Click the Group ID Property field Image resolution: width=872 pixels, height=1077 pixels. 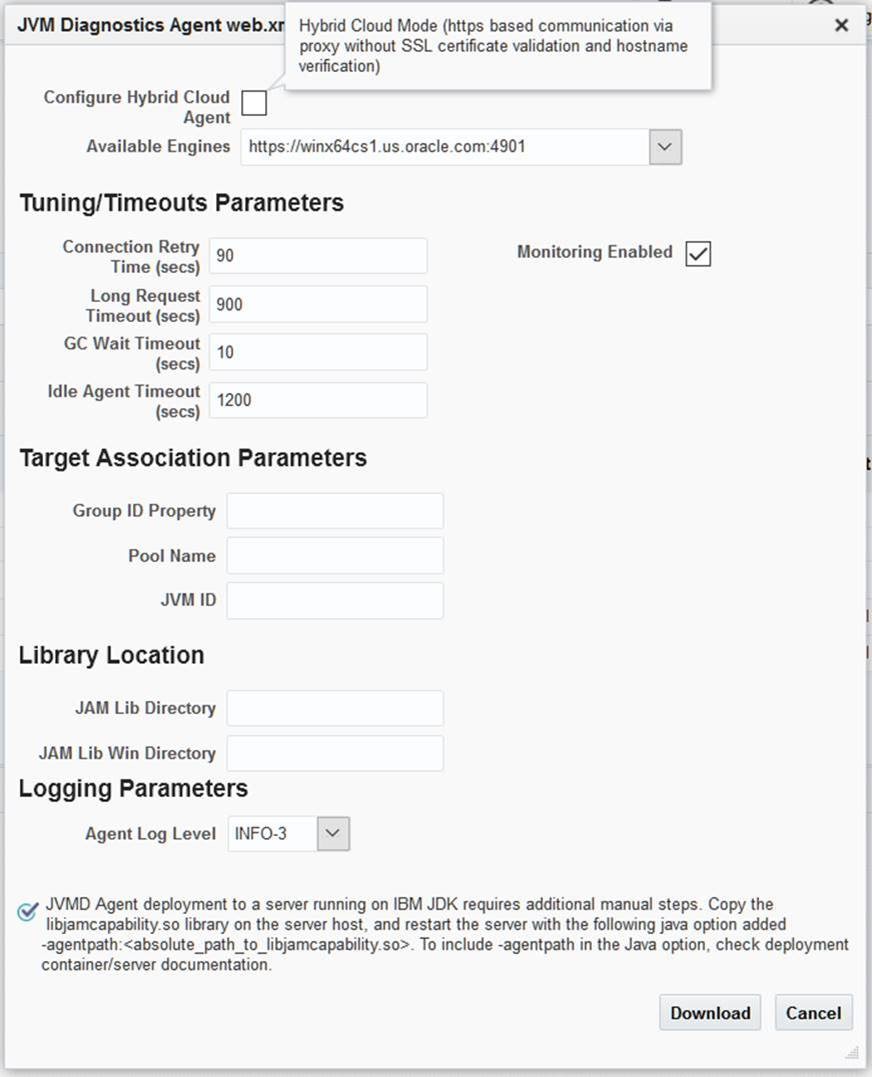(x=334, y=510)
